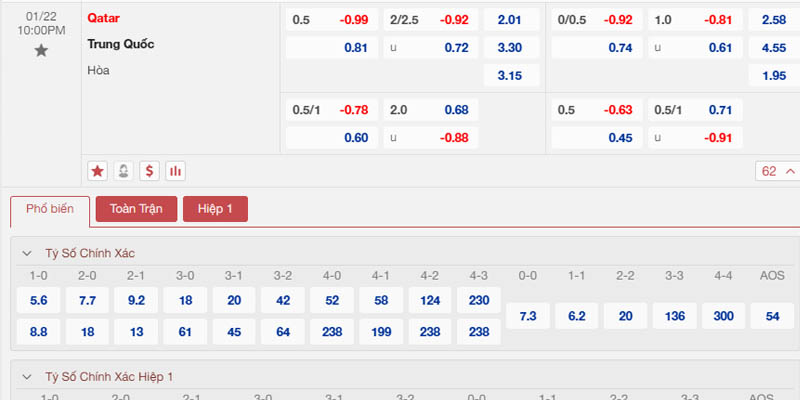Pick first half under odds 0.61
Image resolution: width=800 pixels, height=400 pixels.
point(695,48)
